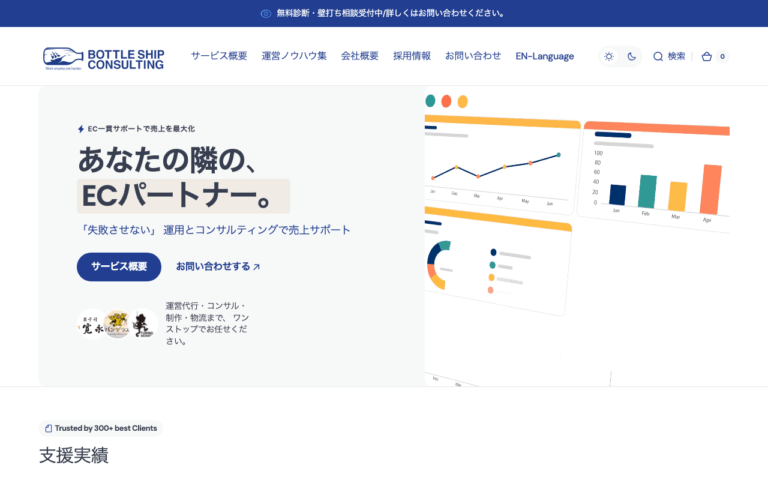Click teal dot in dashboard illustration
Viewport: 768px width, 480px height.
point(430,101)
